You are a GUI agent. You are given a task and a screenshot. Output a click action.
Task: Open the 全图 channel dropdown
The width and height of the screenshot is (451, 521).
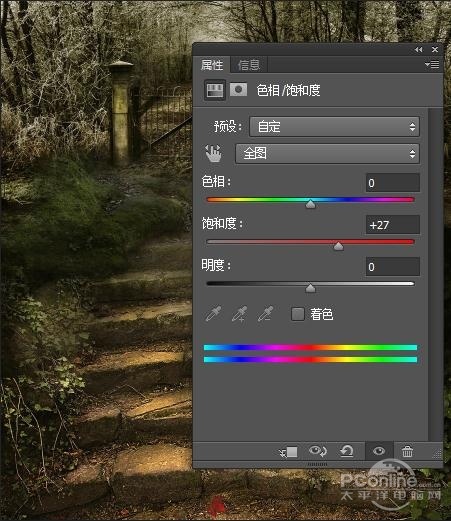(327, 153)
